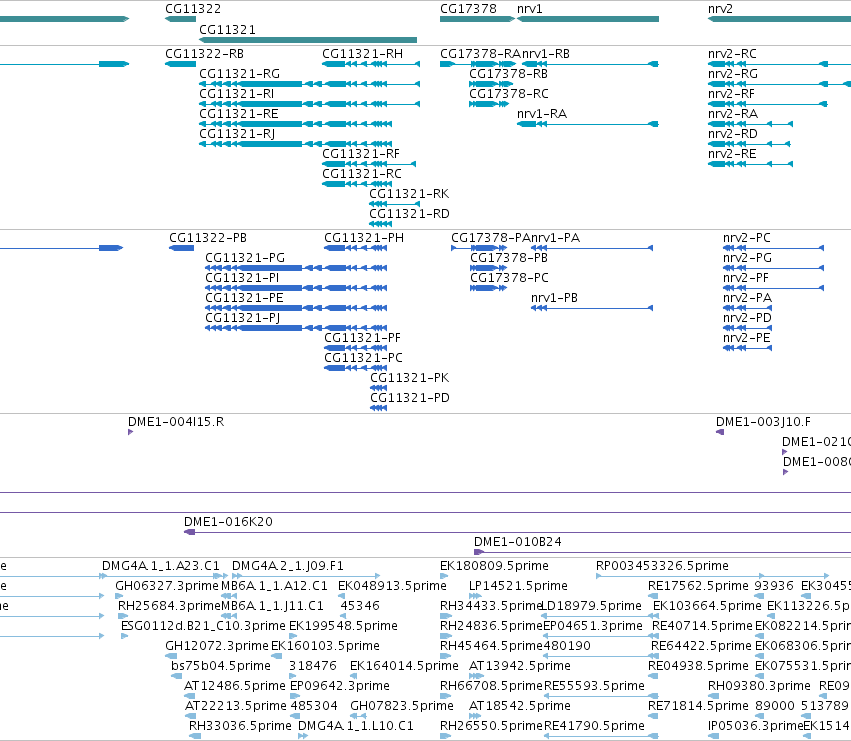Screen dimensions: 851x741
Task: Open protein nrv2-PG
Action: (x=773, y=268)
